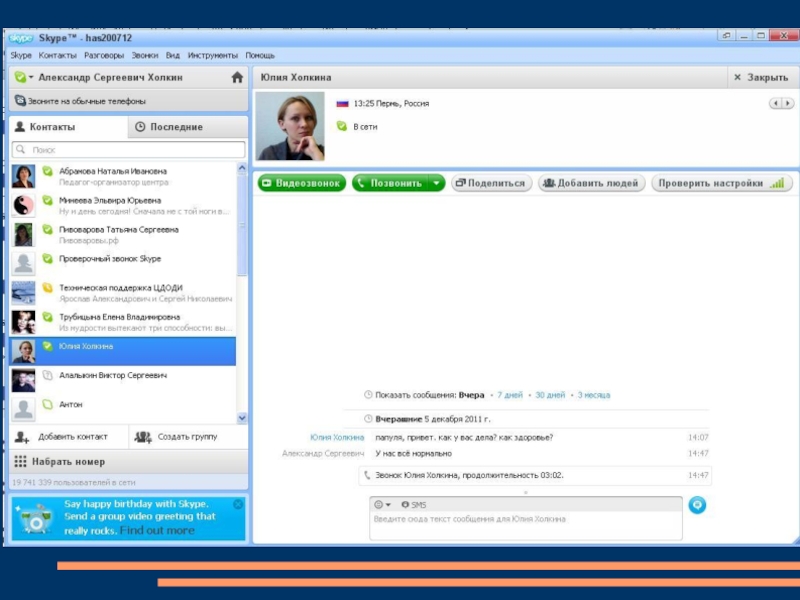The height and width of the screenshot is (600, 800).
Task: Select Техническая поддержка ЦДОДИ contact
Action: click(x=123, y=292)
